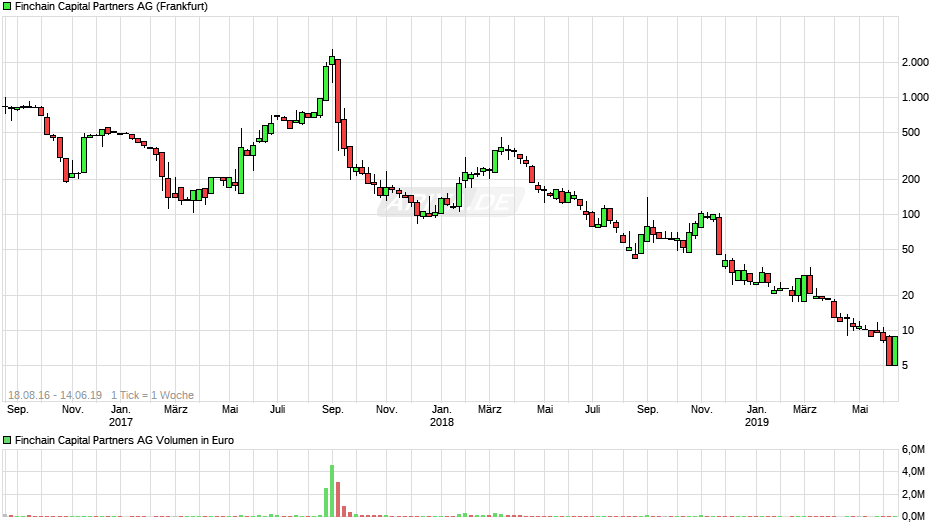Click 'Jan.' label above 2018

click(442, 410)
